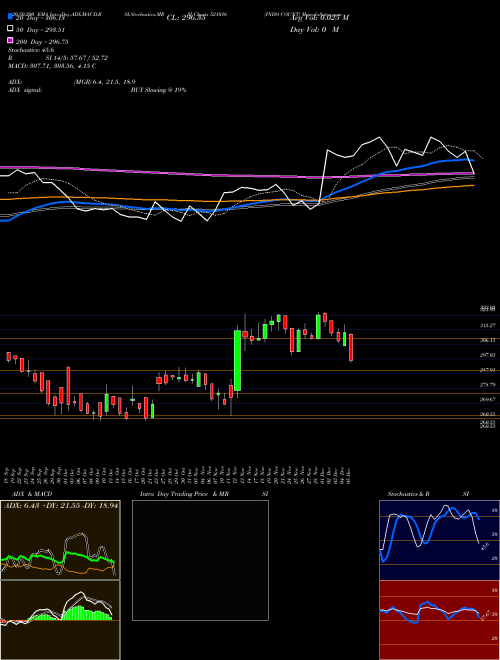Click the 278.79 price axis label
Viewport: 500px width, 660px height.
pyautogui.click(x=489, y=385)
